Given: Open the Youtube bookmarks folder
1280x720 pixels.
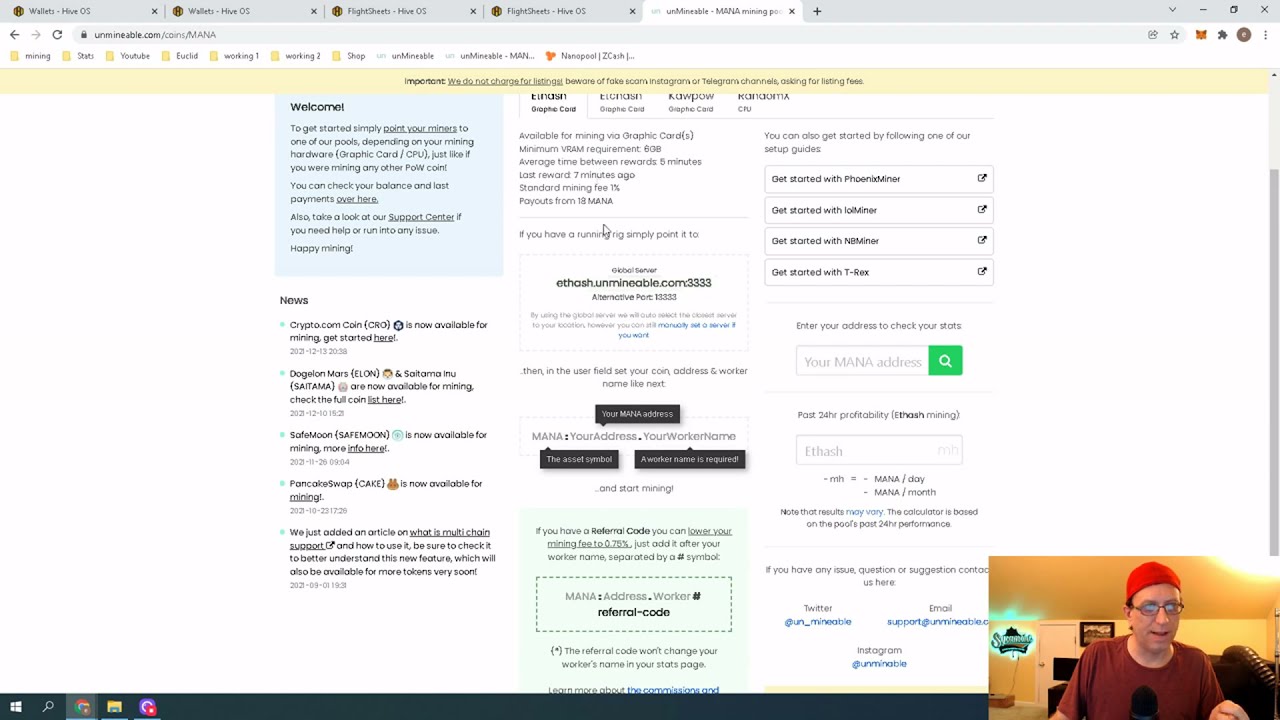Looking at the screenshot, I should pyautogui.click(x=127, y=56).
